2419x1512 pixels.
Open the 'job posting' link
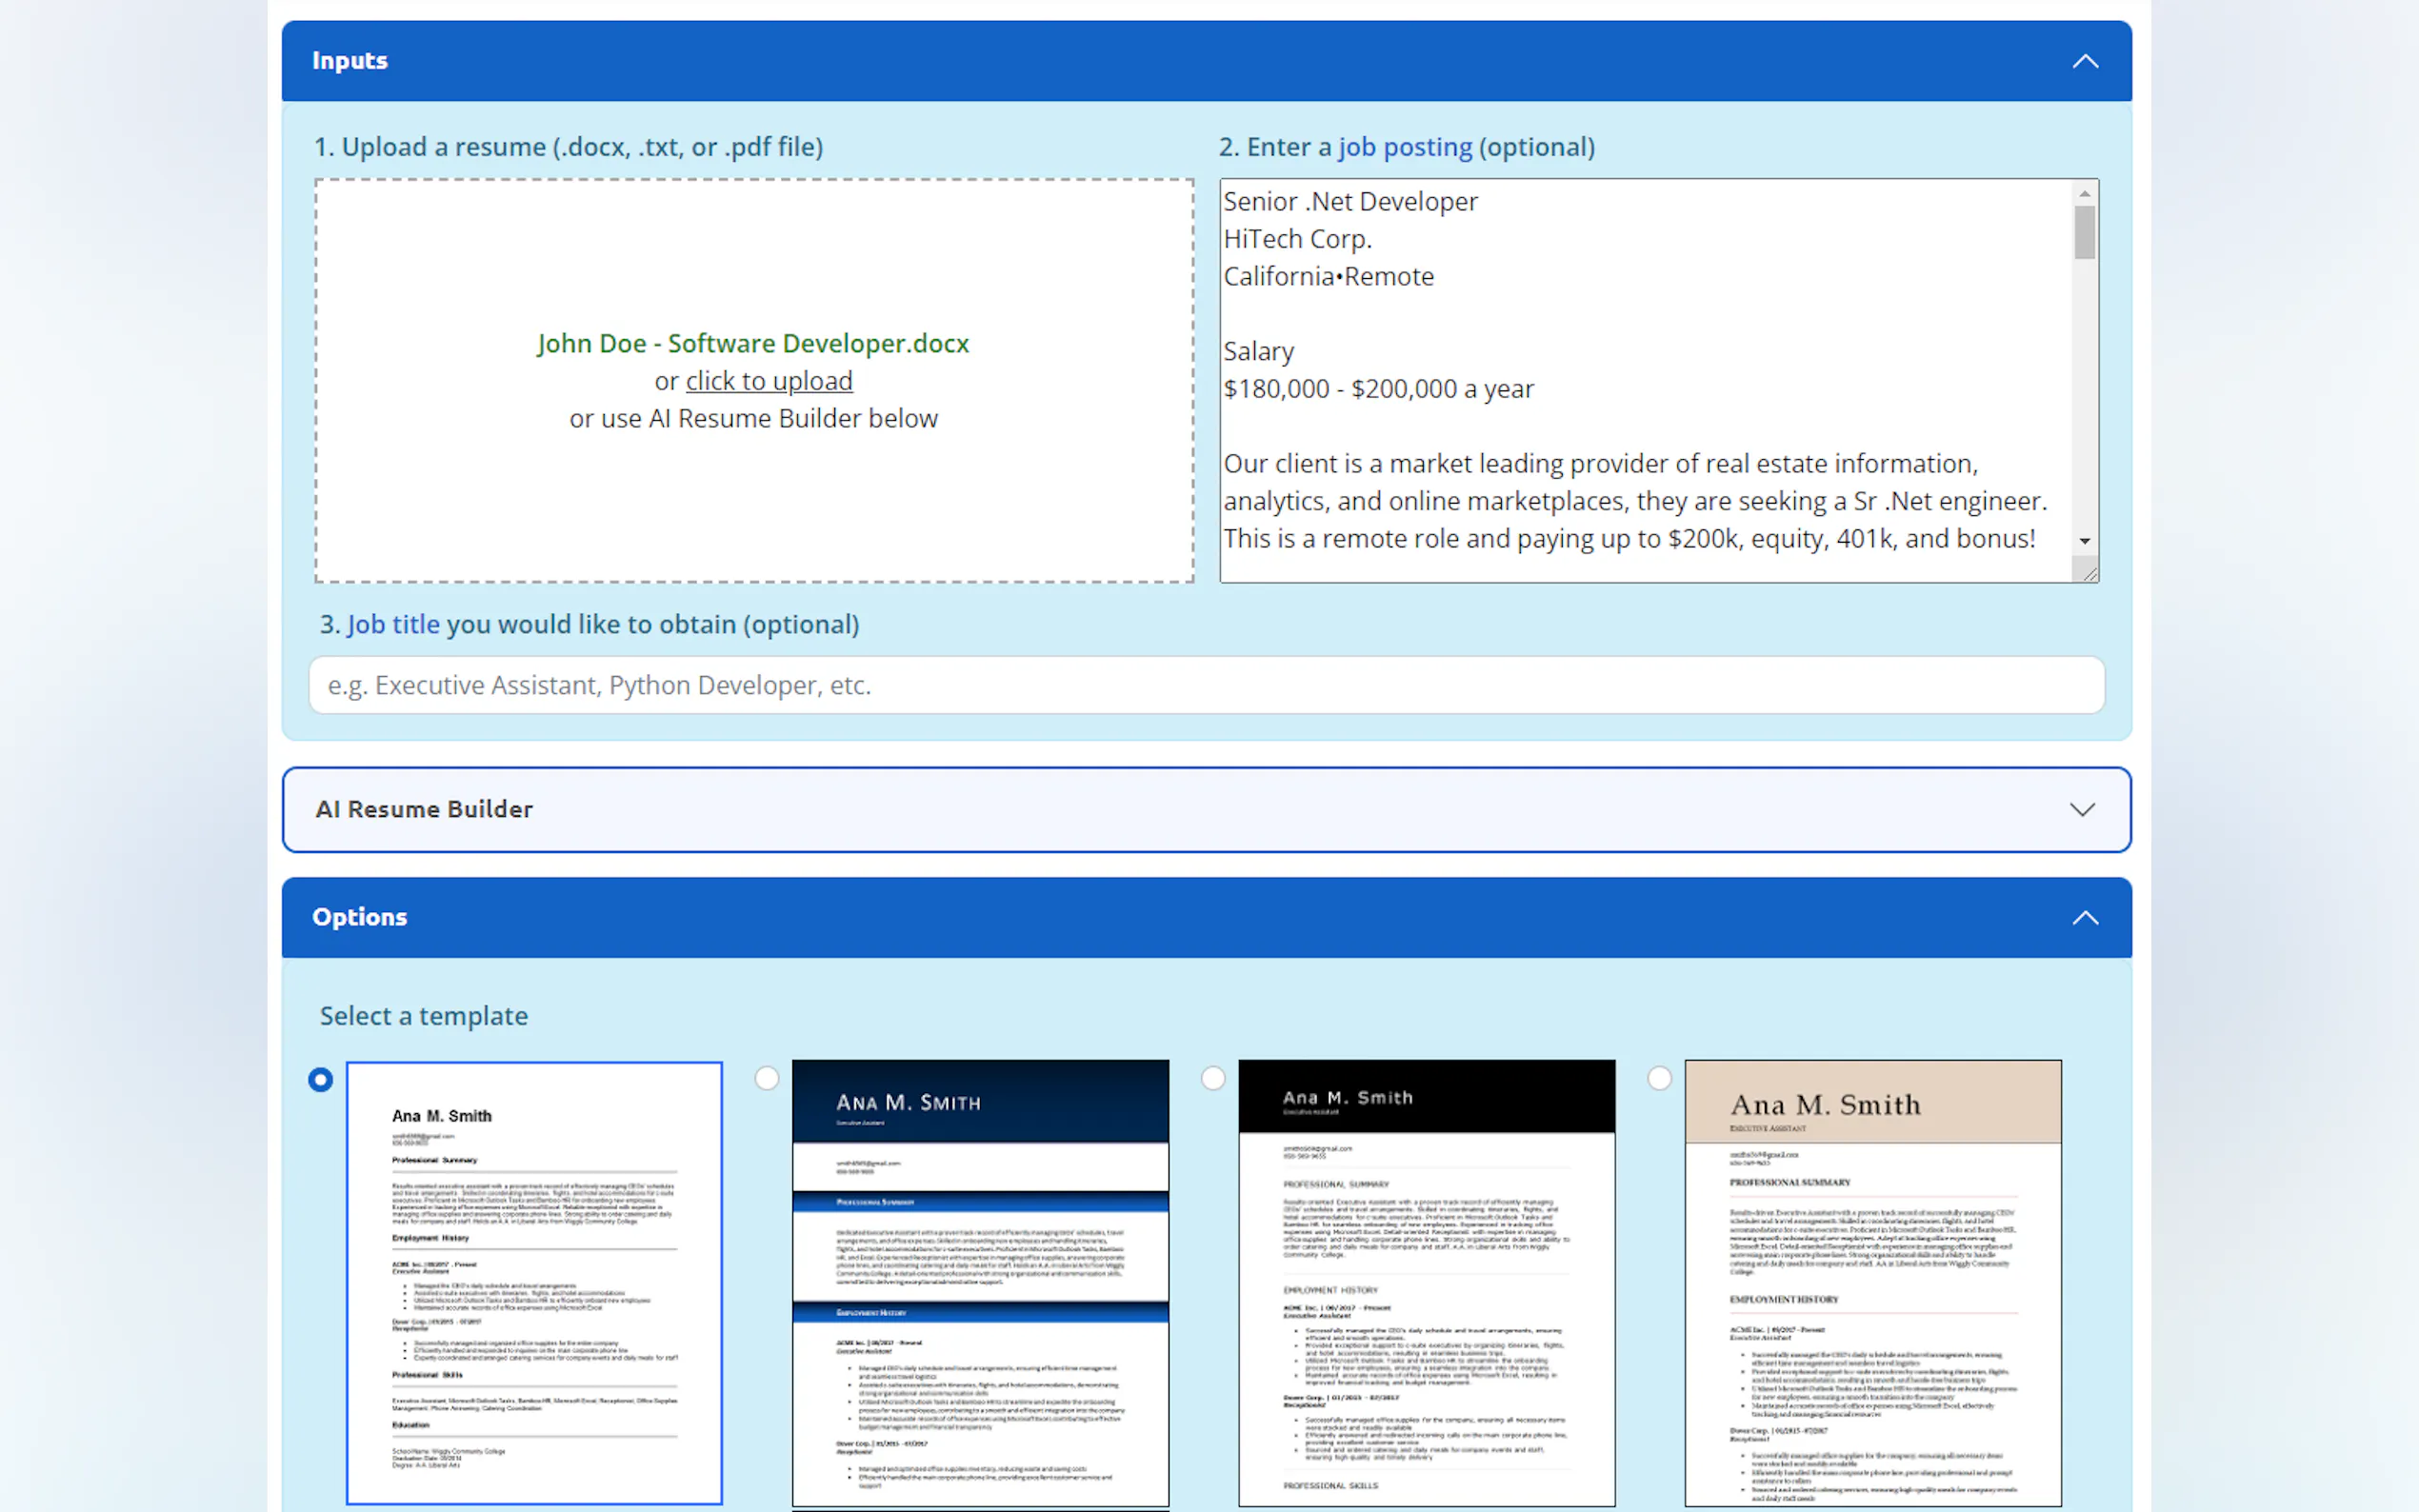[1404, 147]
